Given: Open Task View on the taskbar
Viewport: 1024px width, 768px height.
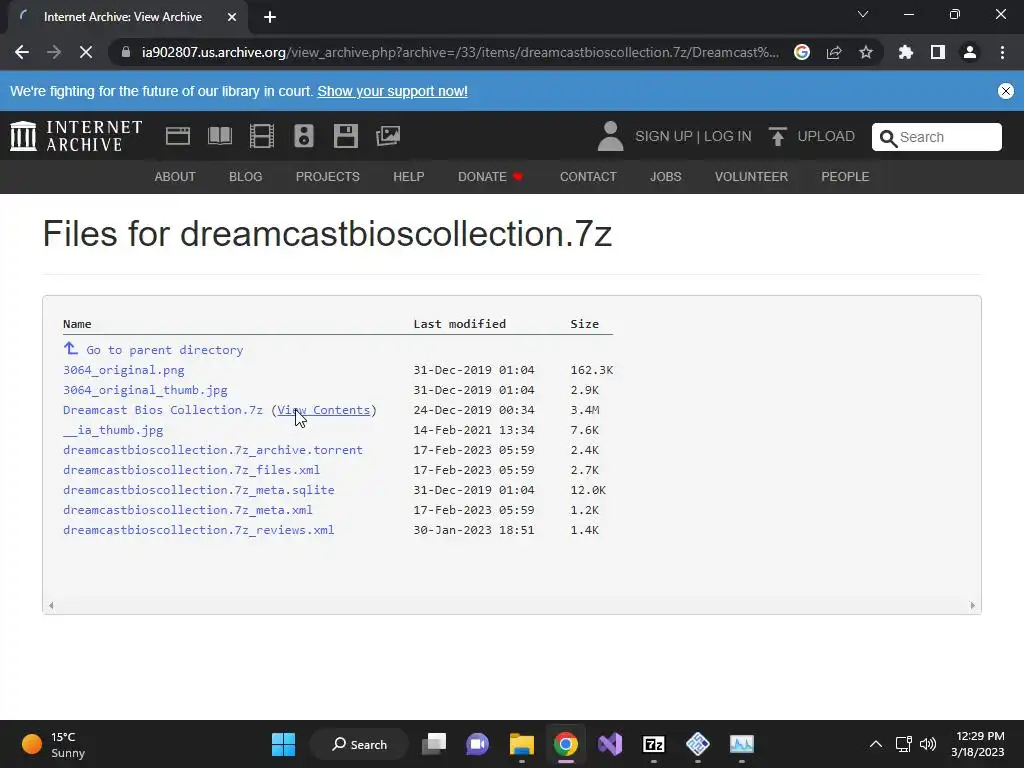Looking at the screenshot, I should pos(434,744).
